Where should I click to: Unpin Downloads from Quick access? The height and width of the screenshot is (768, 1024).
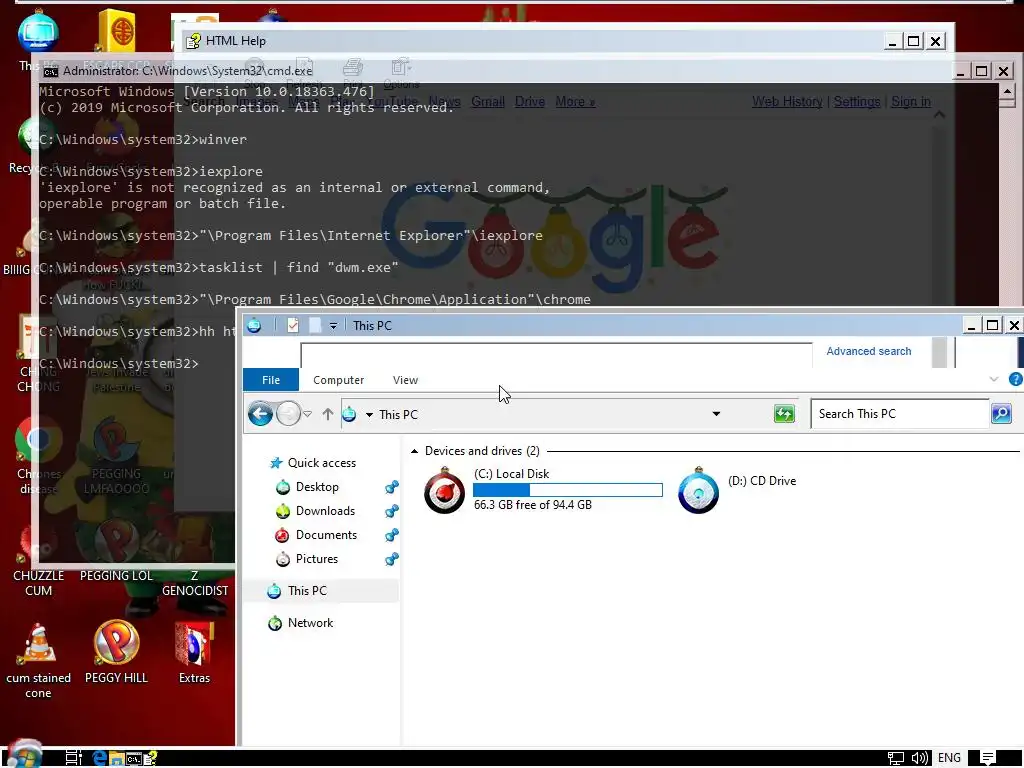[392, 511]
